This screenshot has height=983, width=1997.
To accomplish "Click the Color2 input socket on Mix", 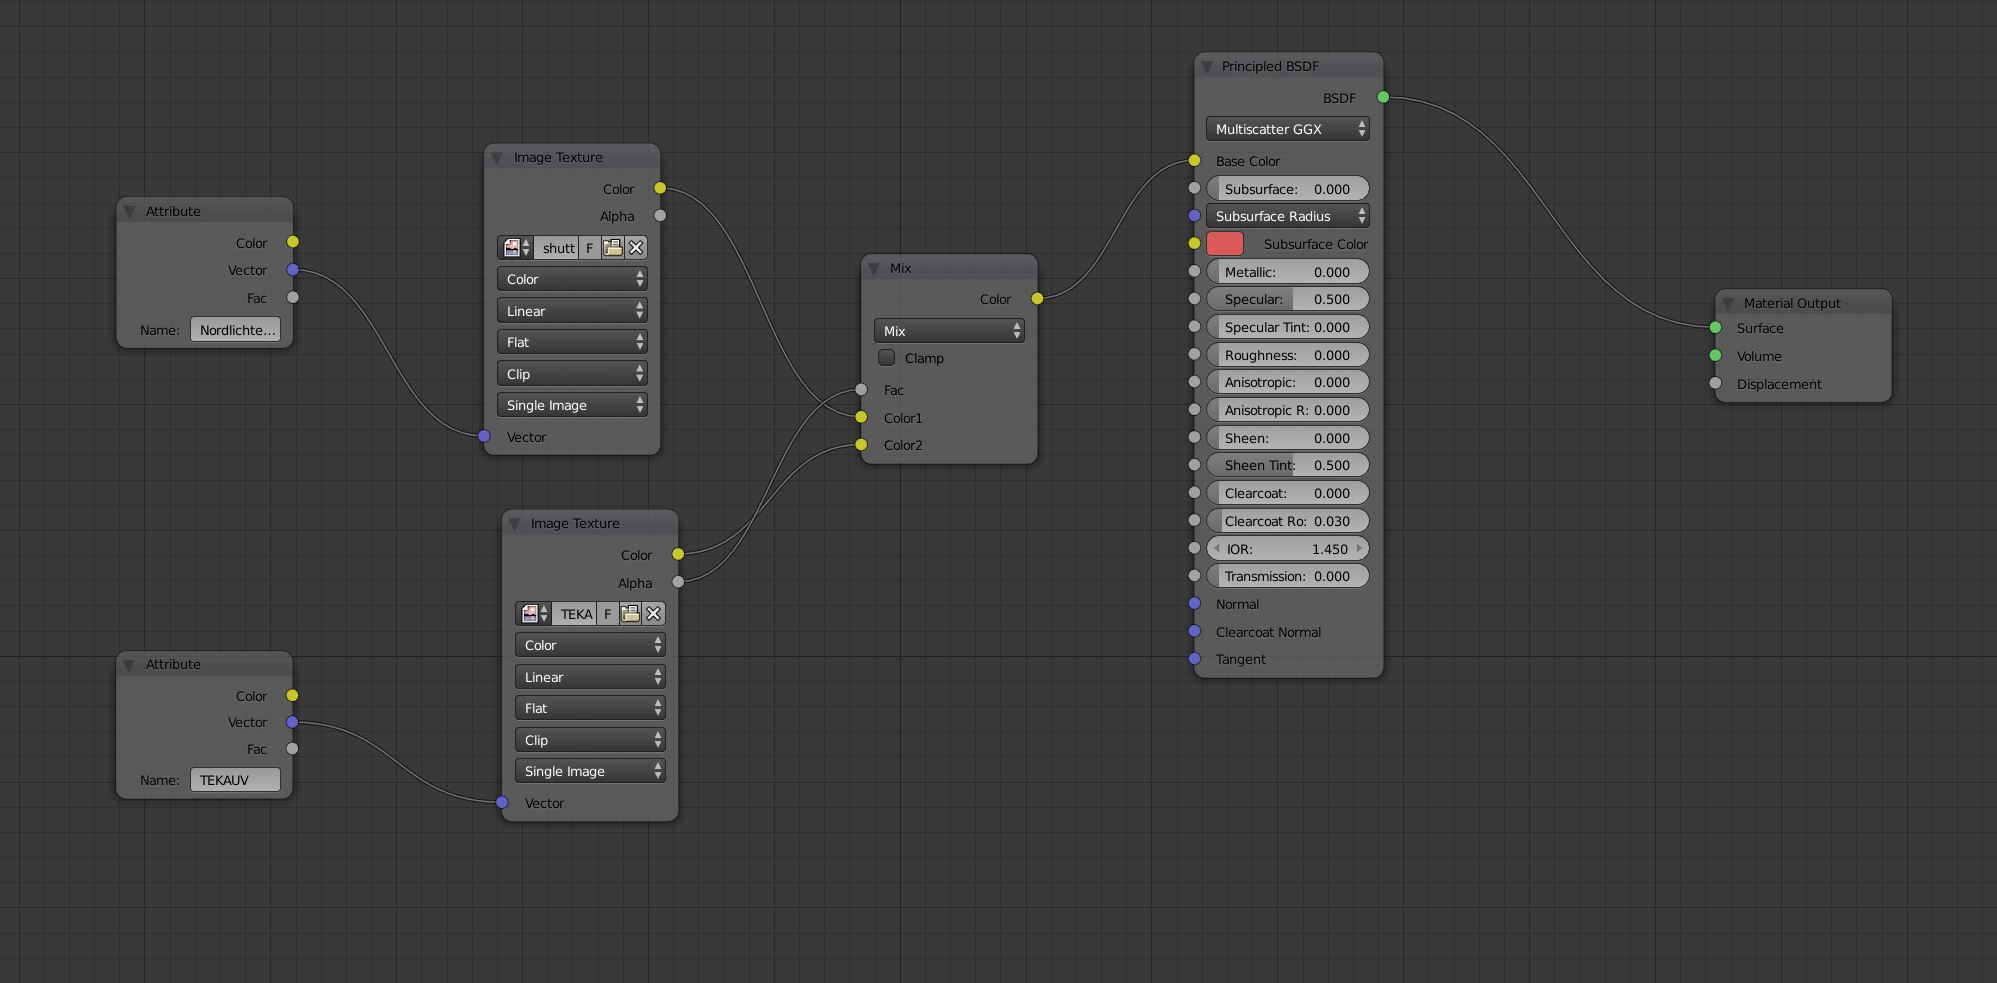I will click(861, 444).
